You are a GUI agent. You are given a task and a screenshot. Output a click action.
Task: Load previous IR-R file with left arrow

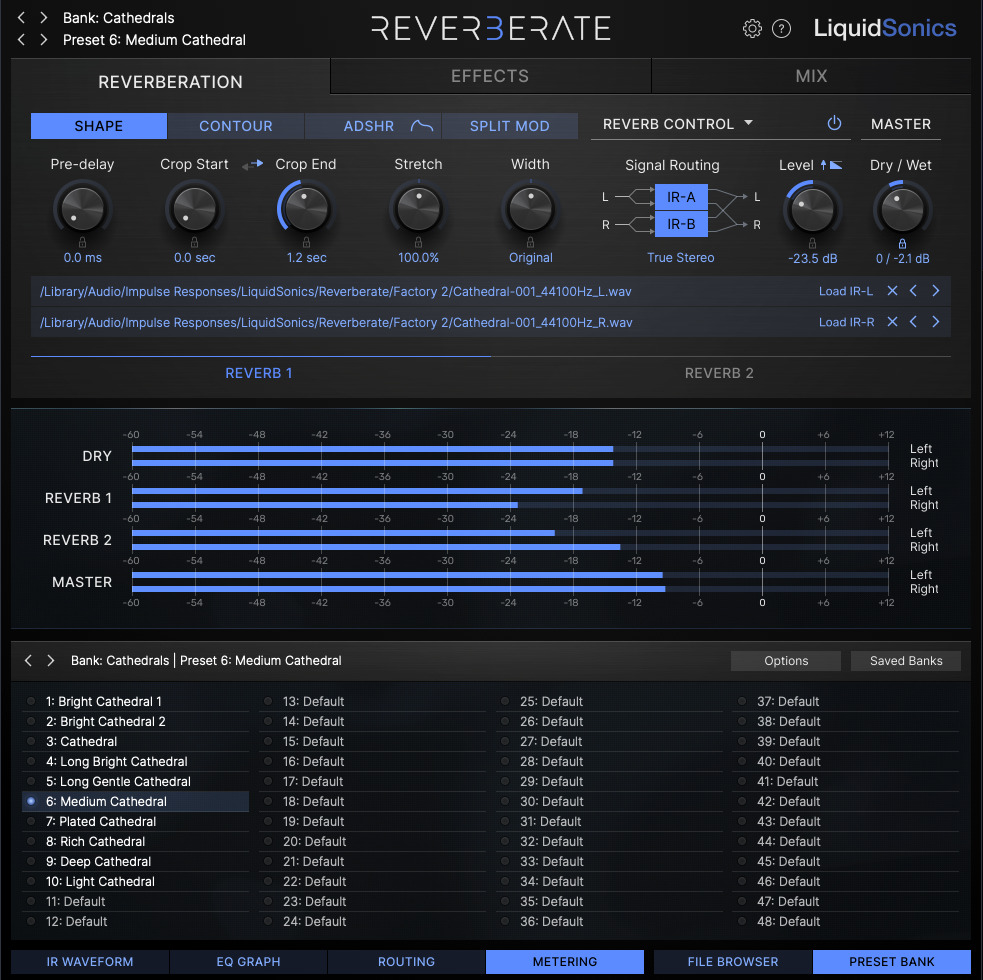(x=913, y=322)
